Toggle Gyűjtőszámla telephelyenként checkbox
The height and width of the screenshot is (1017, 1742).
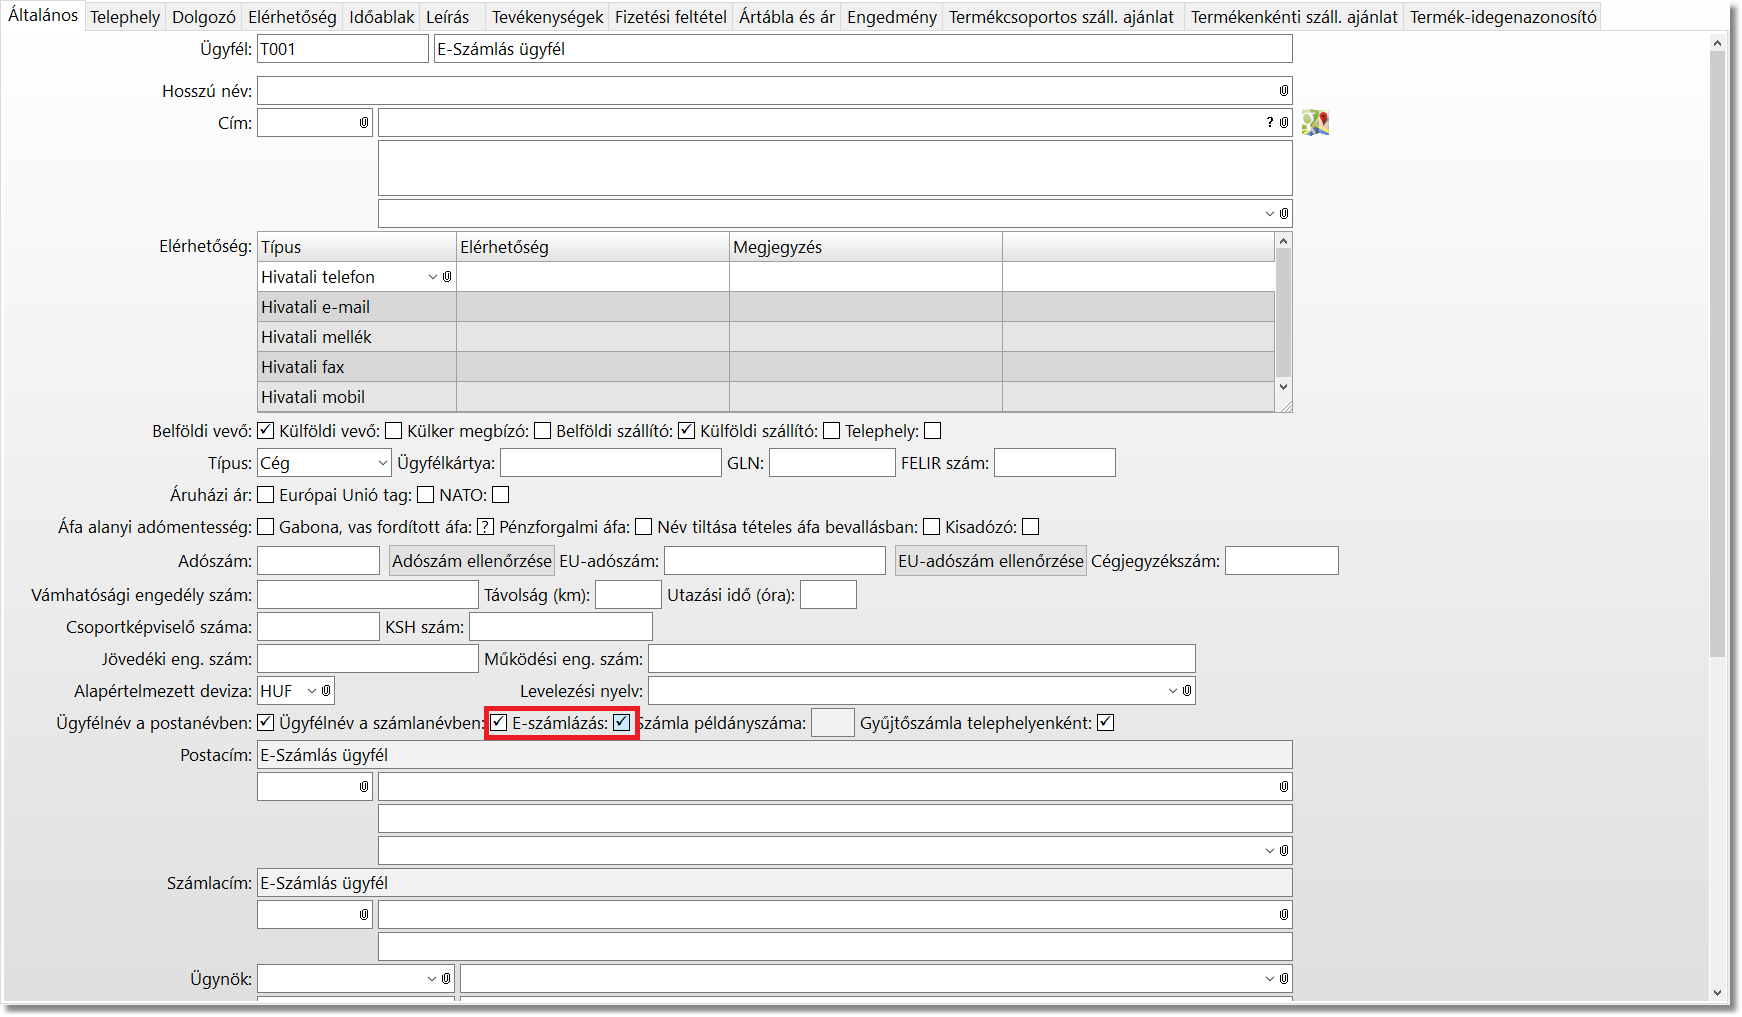click(x=1106, y=723)
